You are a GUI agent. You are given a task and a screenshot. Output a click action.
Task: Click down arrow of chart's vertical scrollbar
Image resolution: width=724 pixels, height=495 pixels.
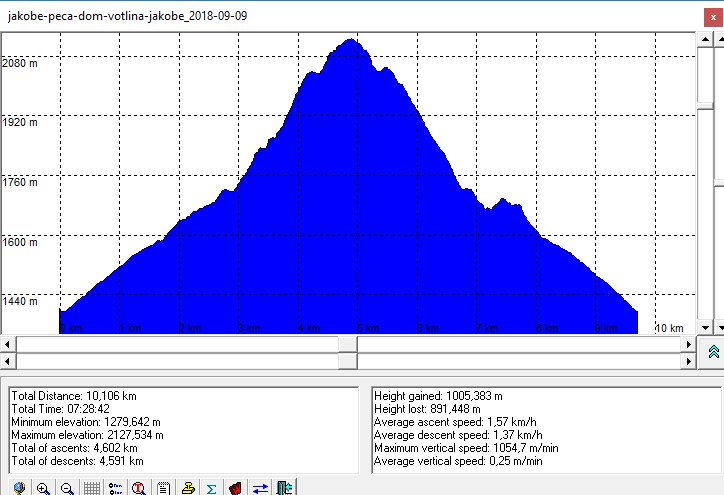click(705, 327)
